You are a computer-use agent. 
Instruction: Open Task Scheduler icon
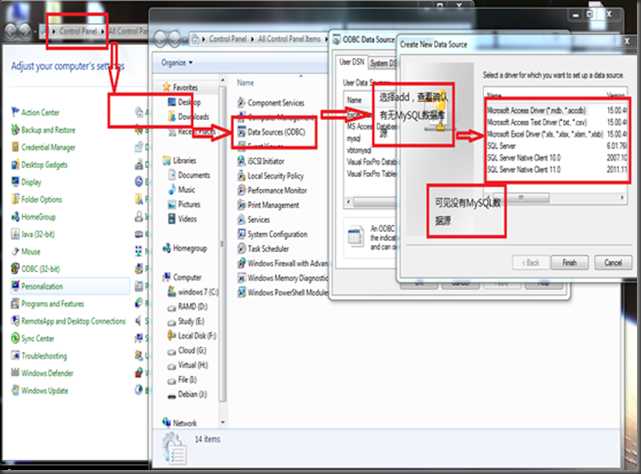(x=242, y=248)
